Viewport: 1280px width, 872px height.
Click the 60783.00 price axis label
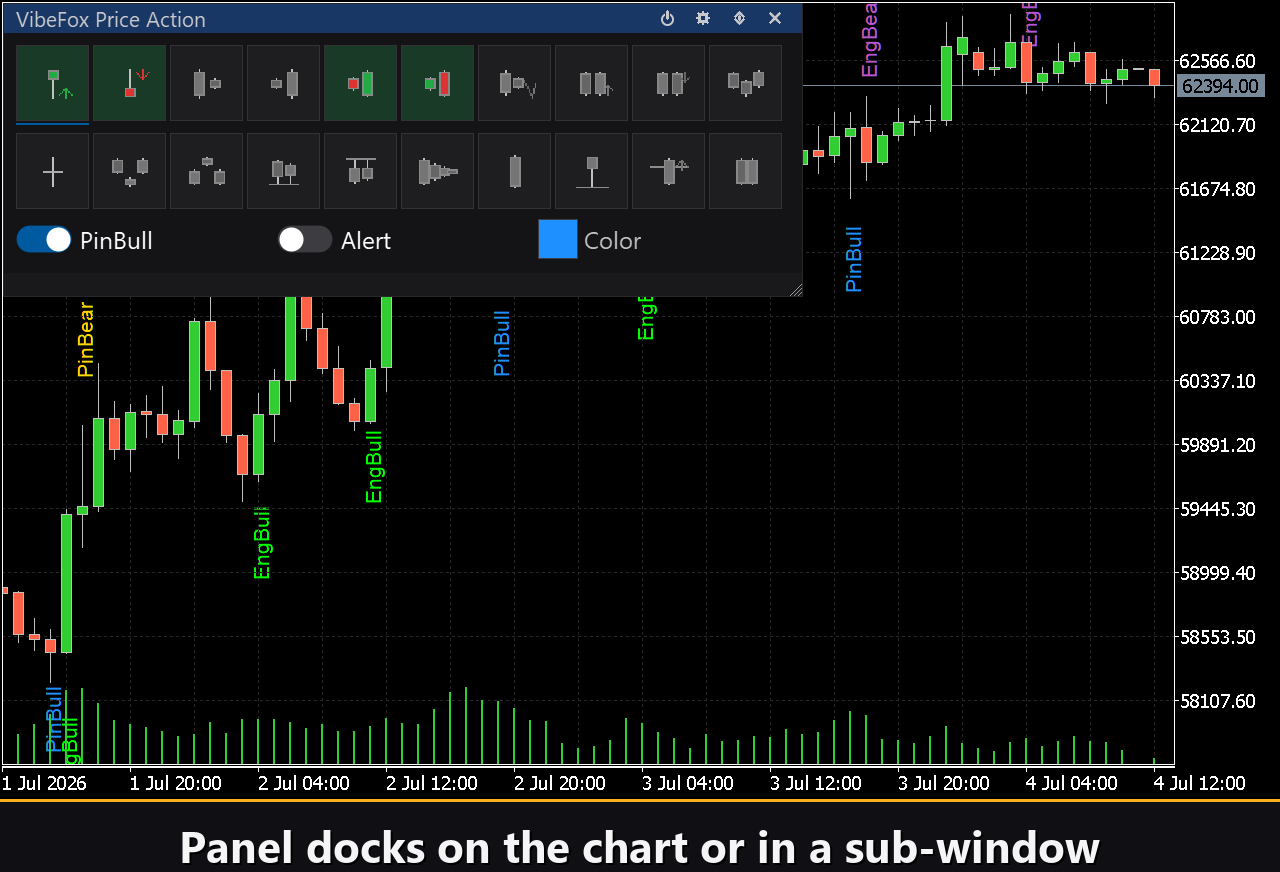1218,317
